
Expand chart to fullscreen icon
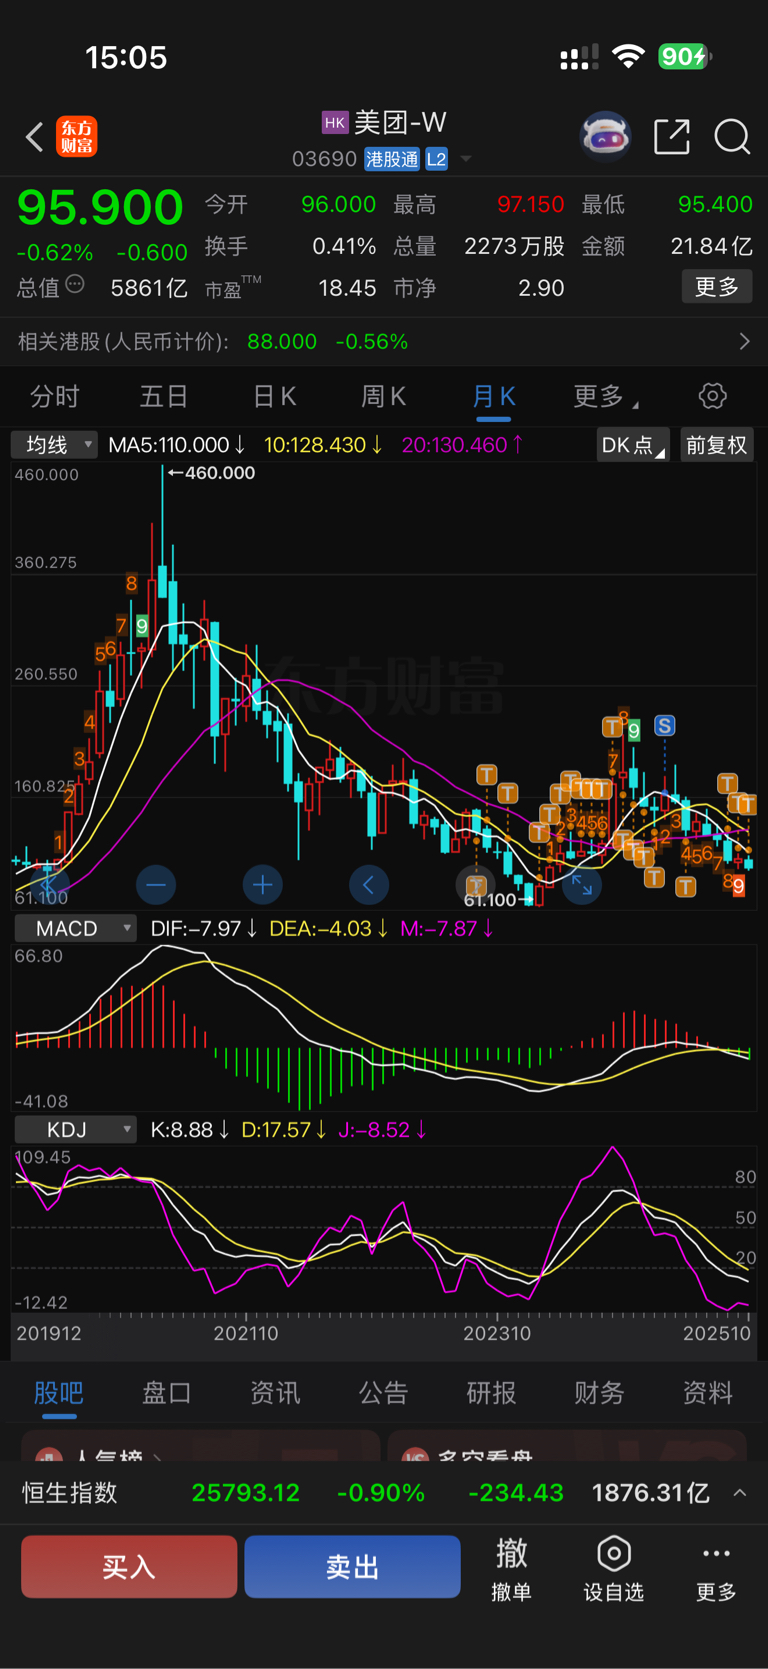tap(581, 884)
